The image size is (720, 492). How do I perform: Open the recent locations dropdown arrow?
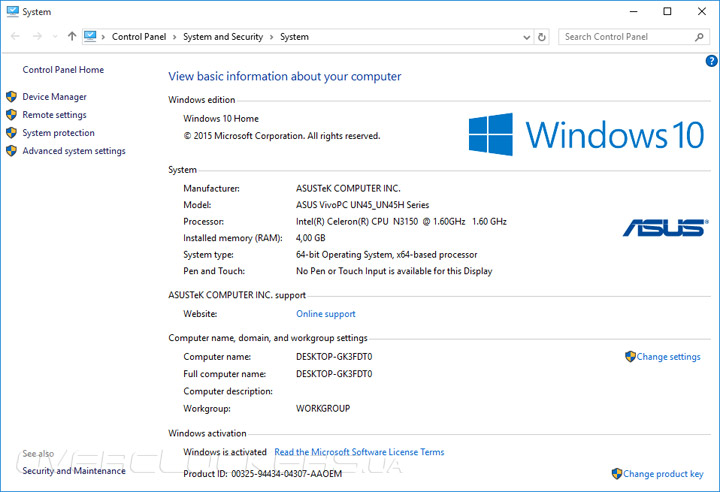(x=55, y=36)
